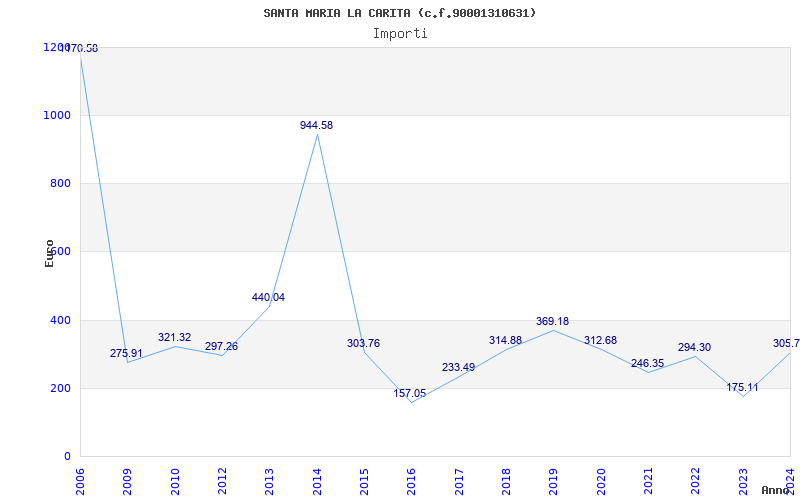This screenshot has width=800, height=500.
Task: Click the 294.30 data label
Action: [x=694, y=347]
